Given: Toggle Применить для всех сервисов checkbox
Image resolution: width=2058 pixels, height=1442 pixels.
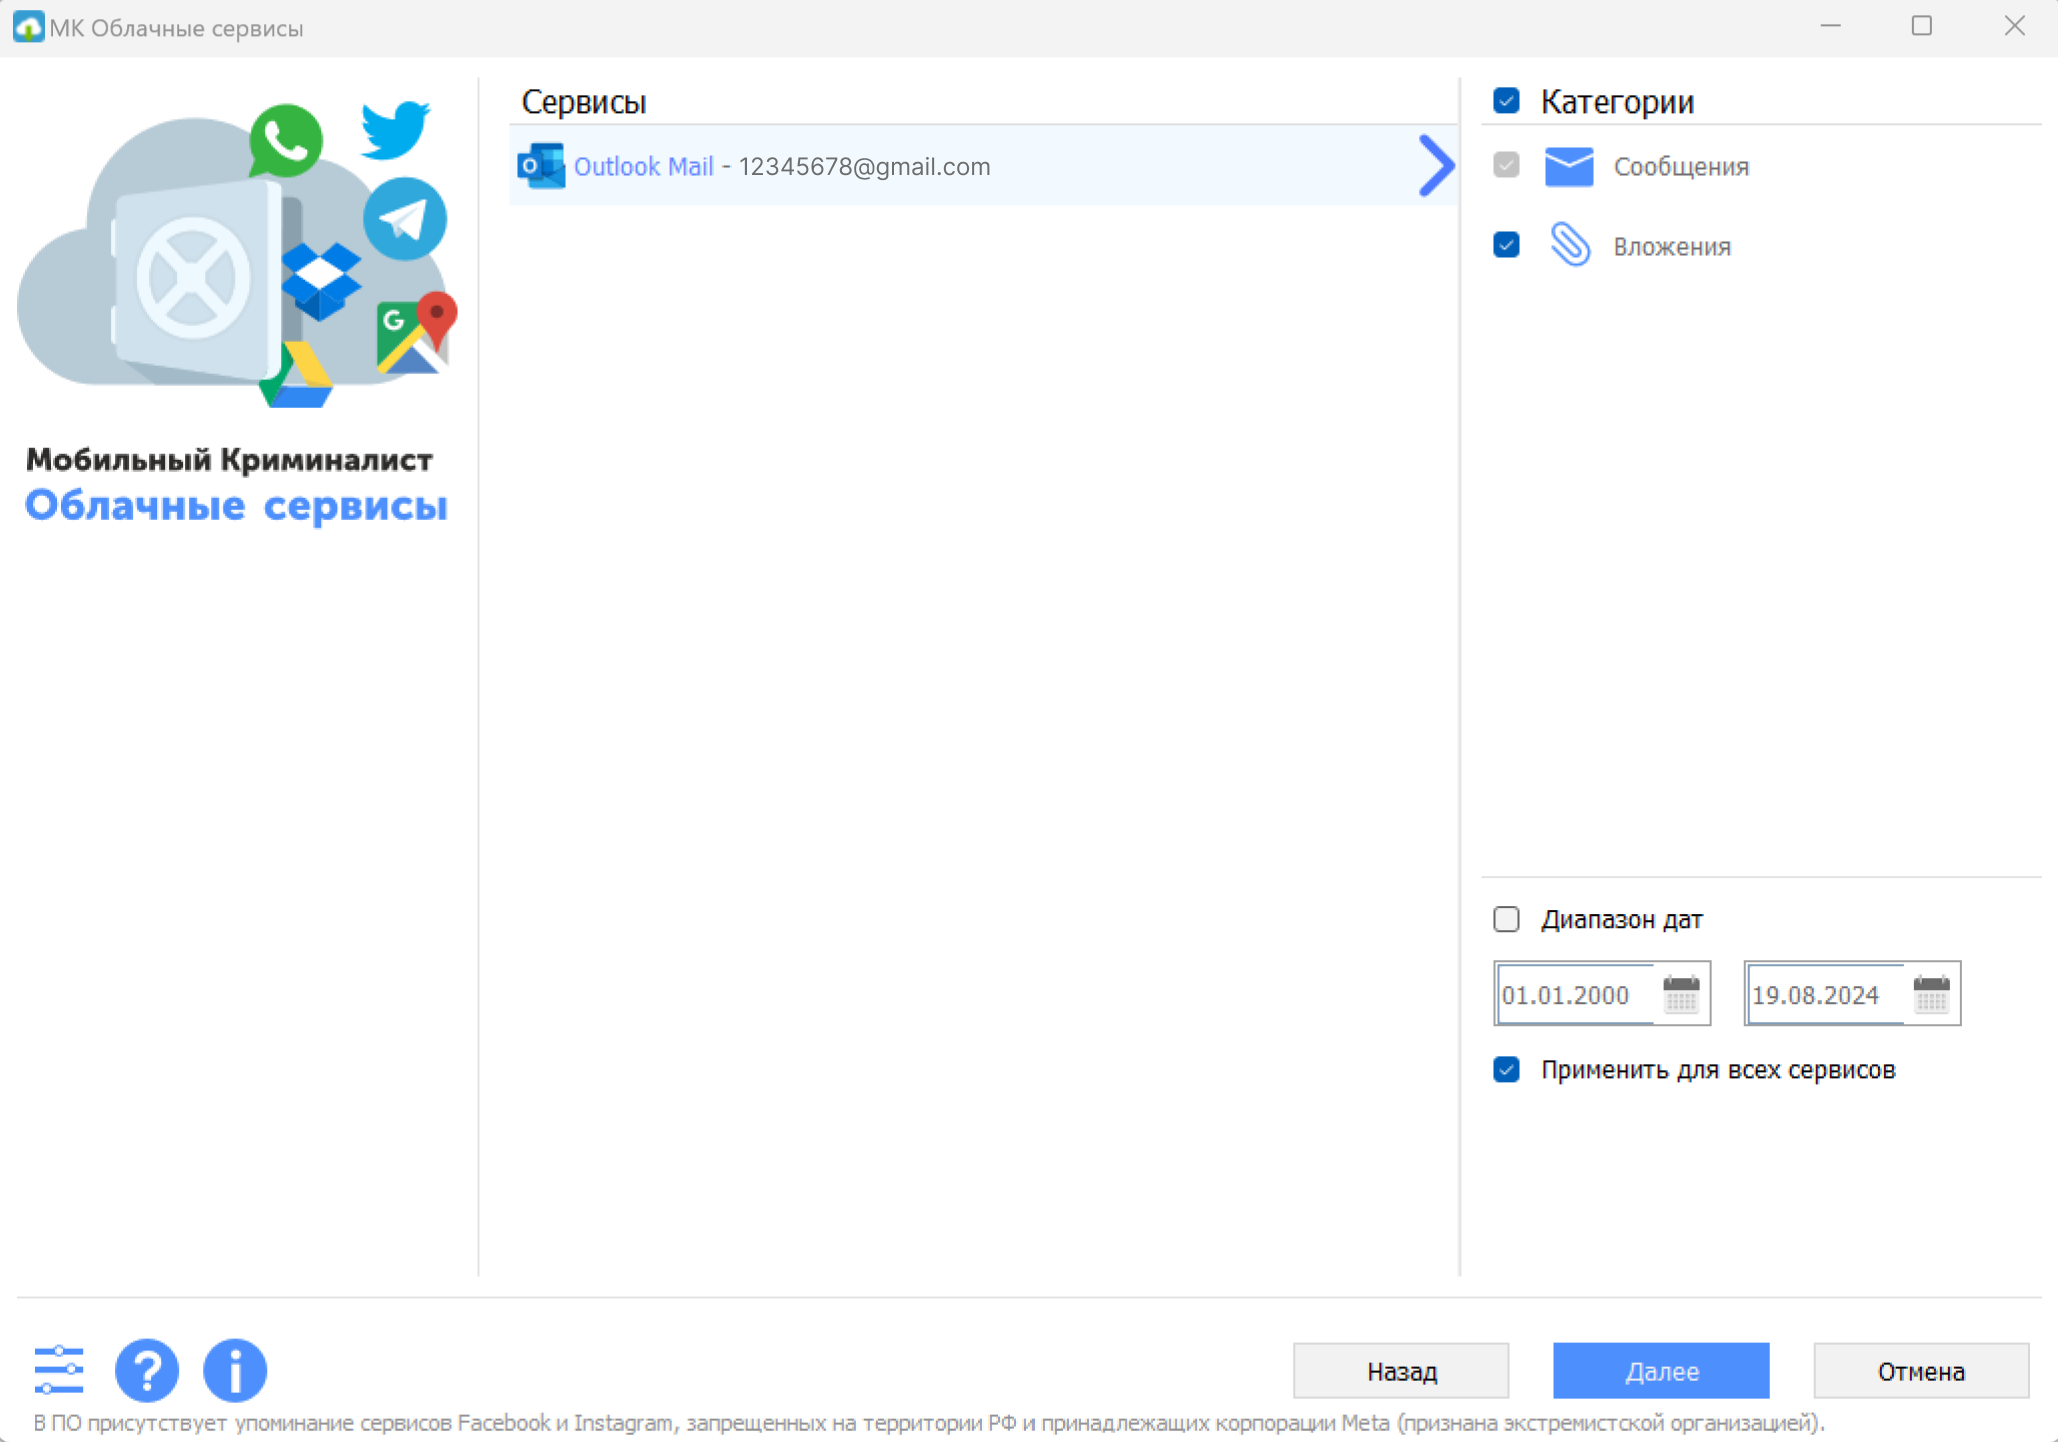Looking at the screenshot, I should pyautogui.click(x=1506, y=1070).
